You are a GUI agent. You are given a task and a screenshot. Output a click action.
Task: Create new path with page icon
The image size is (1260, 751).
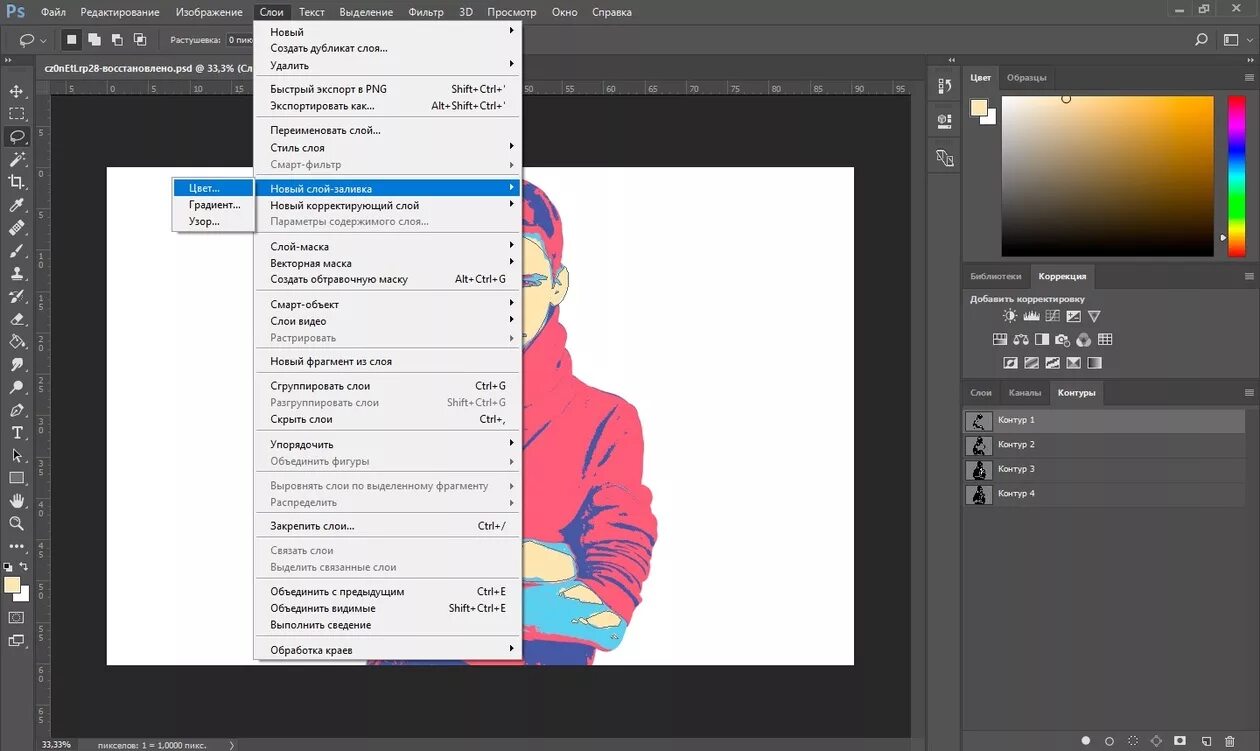coord(1206,741)
